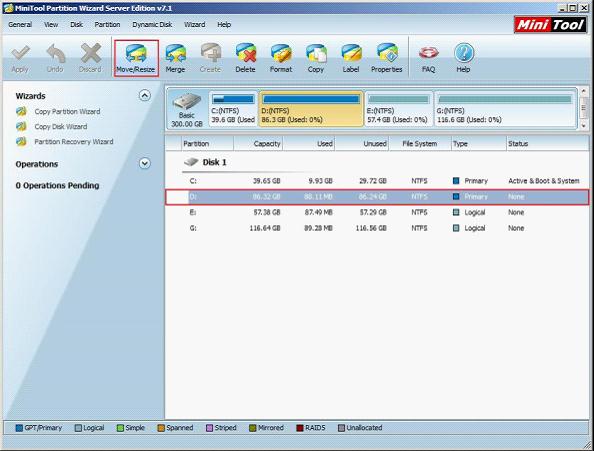
Task: Sort by Partition column header
Action: (207, 144)
